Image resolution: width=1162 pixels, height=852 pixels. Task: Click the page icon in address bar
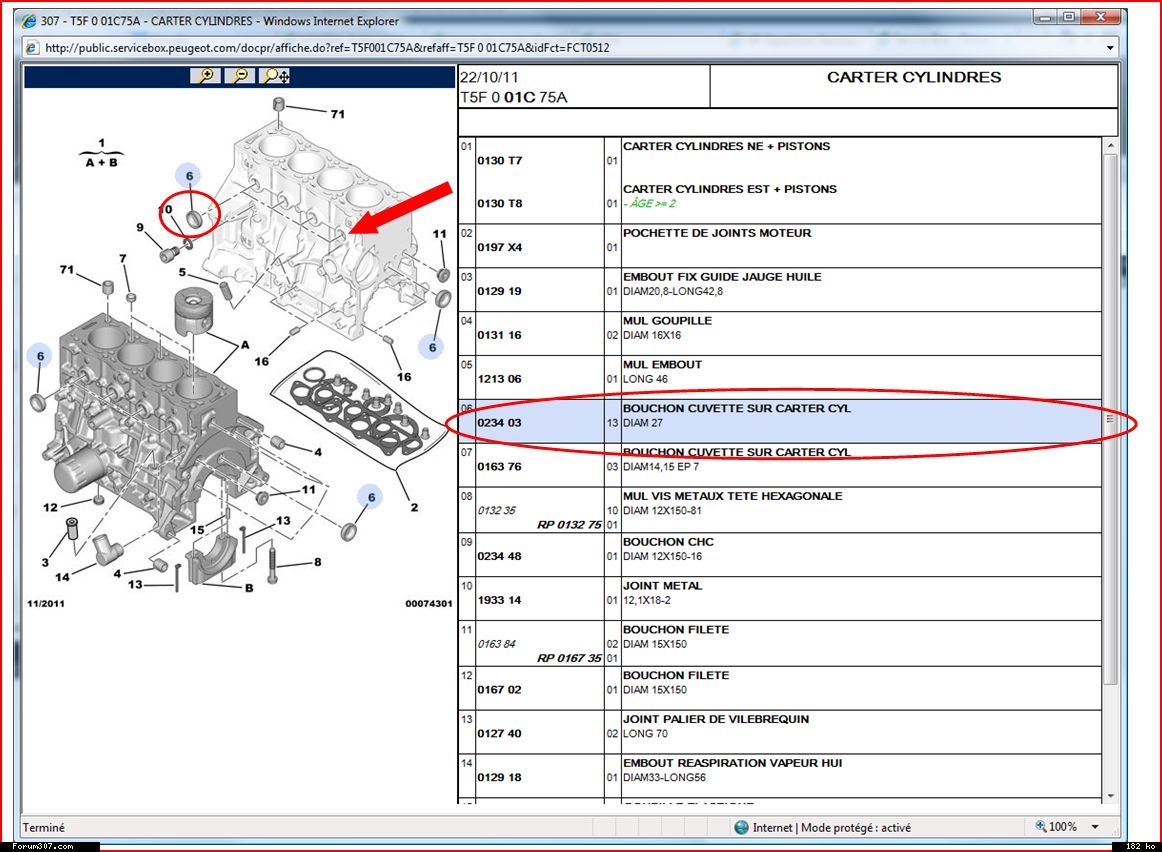point(32,47)
